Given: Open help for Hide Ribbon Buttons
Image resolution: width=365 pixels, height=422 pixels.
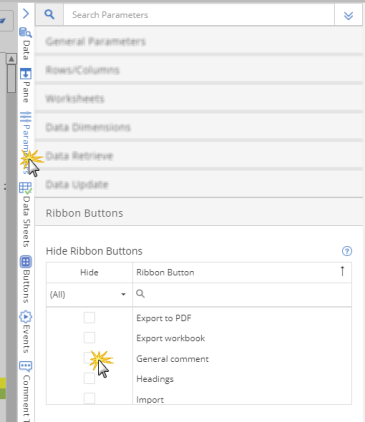Looking at the screenshot, I should click(347, 251).
